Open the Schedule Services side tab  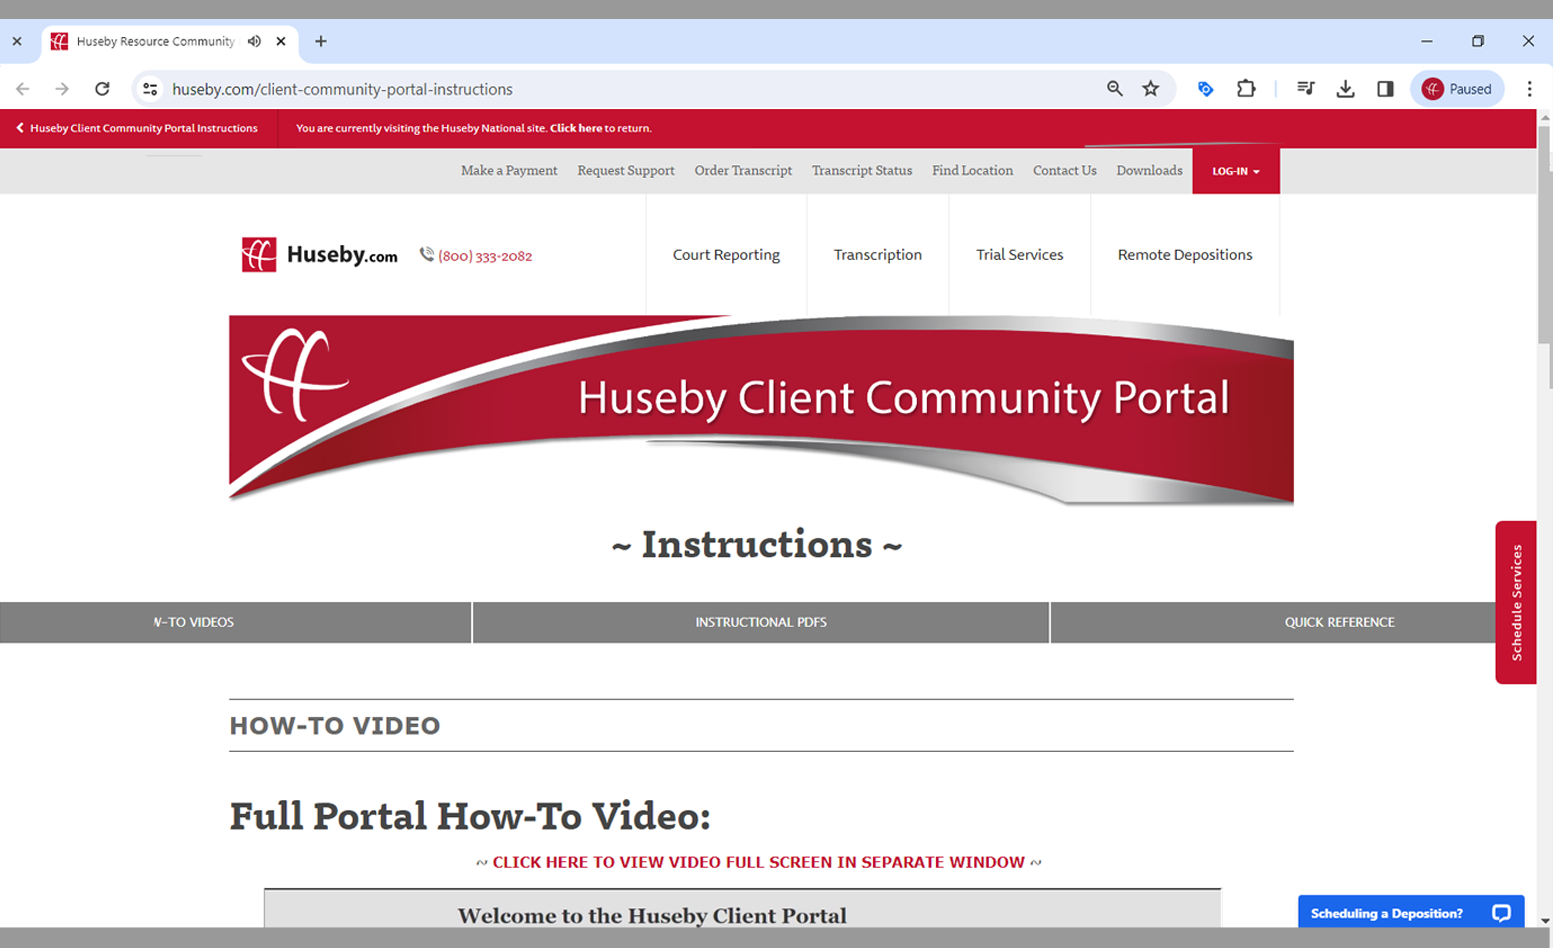click(x=1516, y=602)
